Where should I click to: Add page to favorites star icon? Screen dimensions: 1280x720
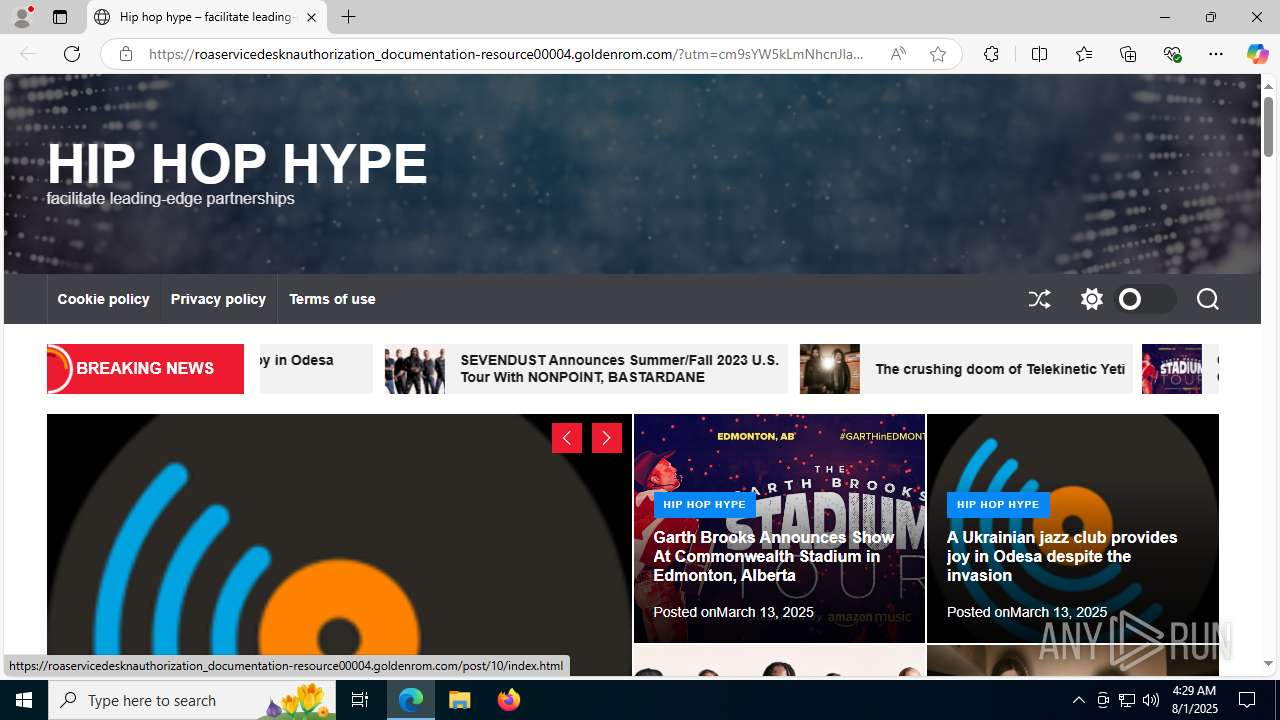[938, 54]
